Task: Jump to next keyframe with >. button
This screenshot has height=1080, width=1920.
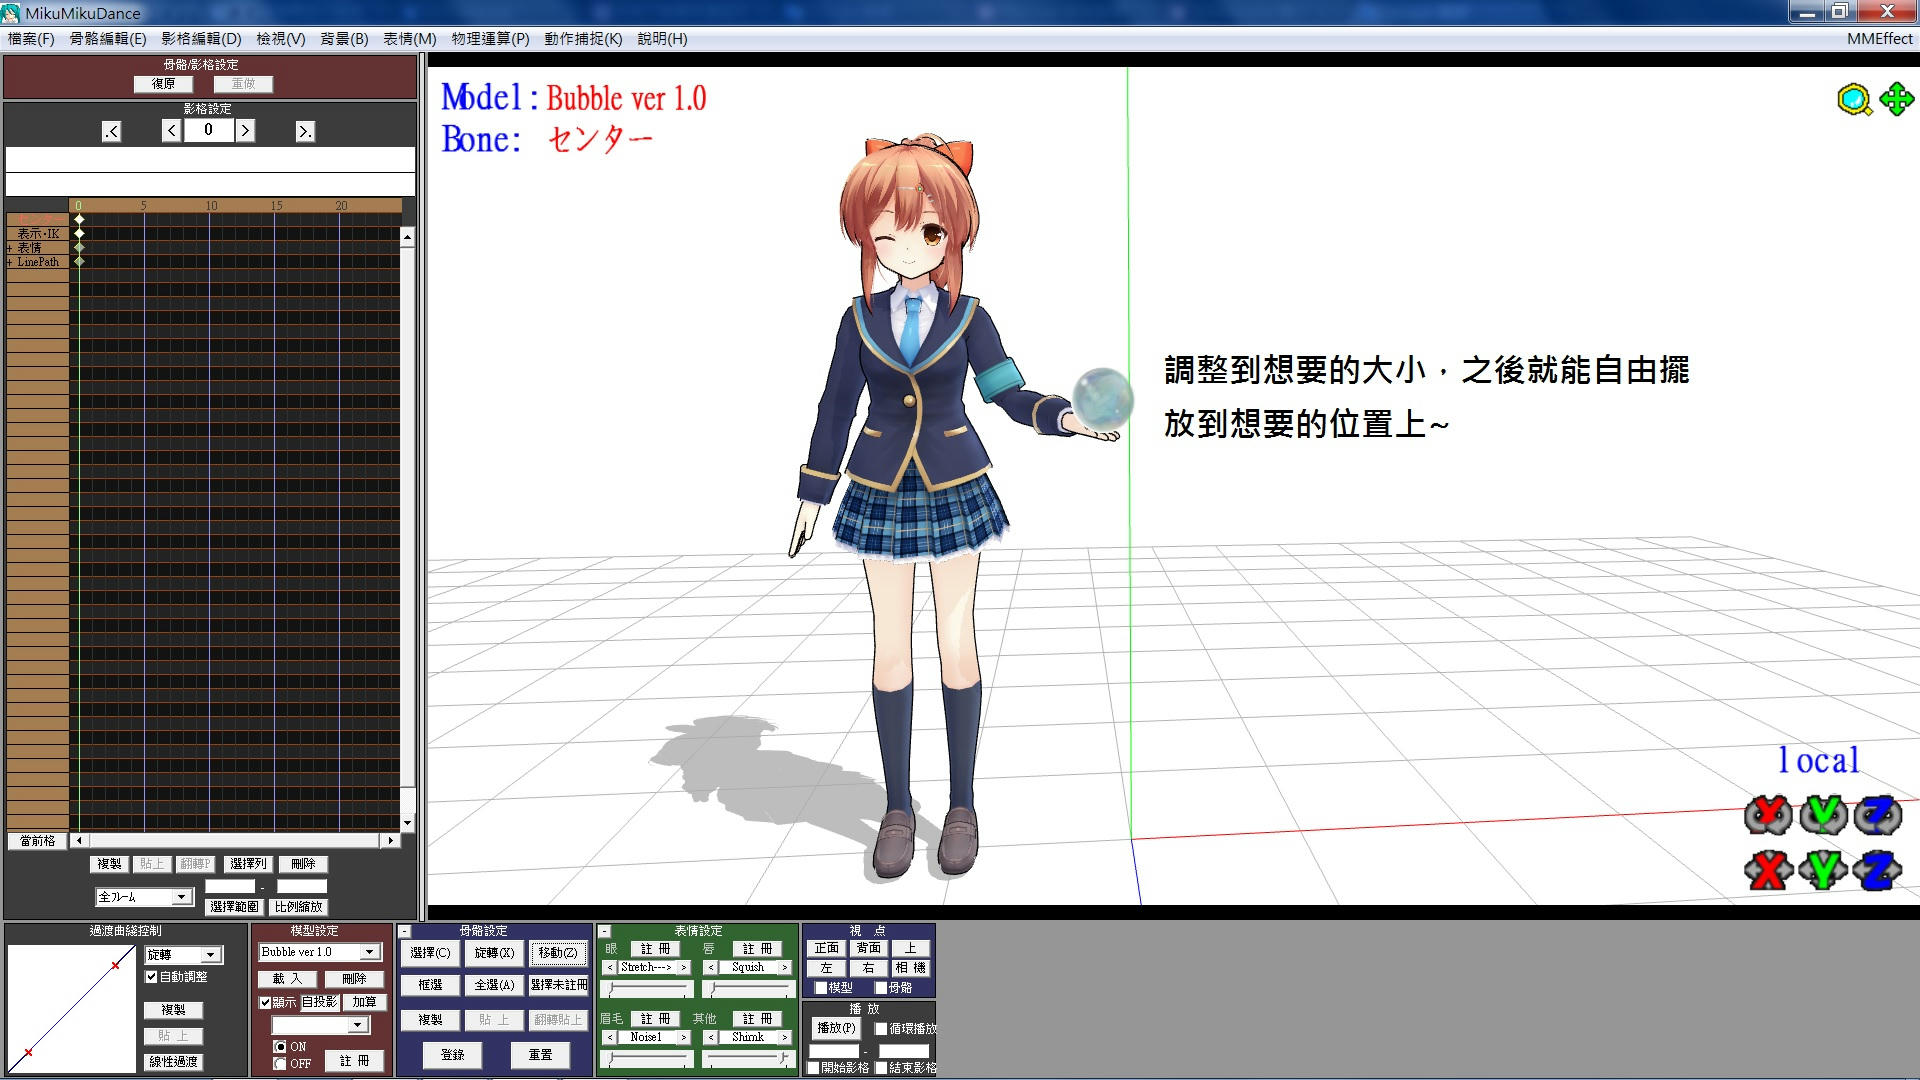Action: coord(305,131)
